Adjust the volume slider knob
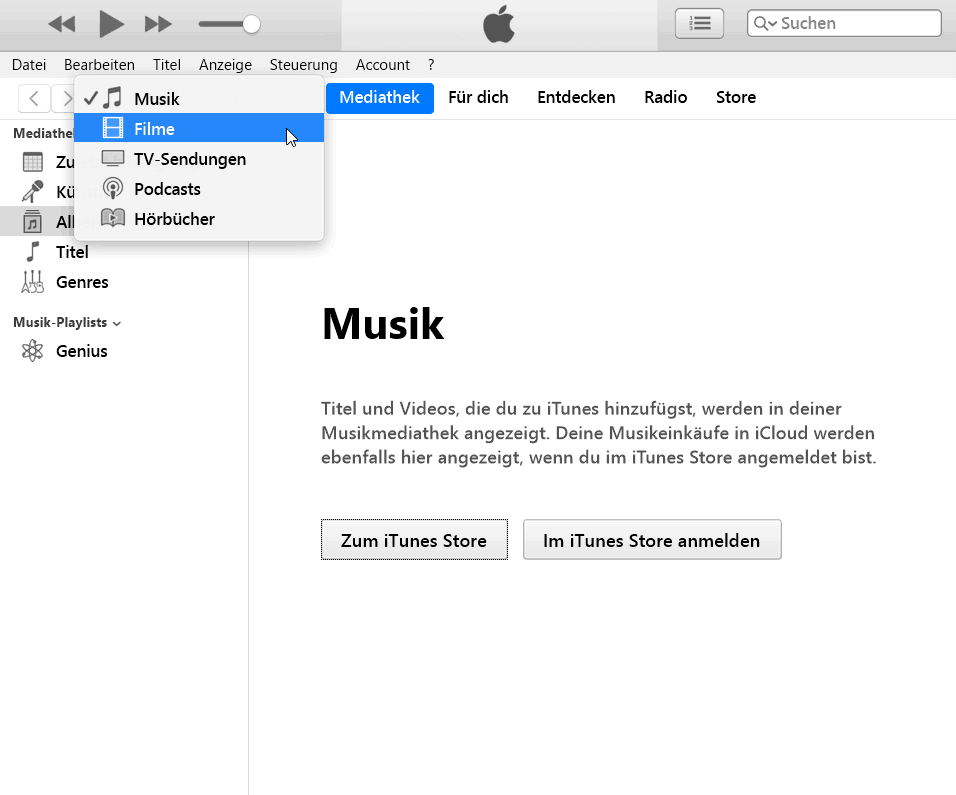 (x=251, y=24)
